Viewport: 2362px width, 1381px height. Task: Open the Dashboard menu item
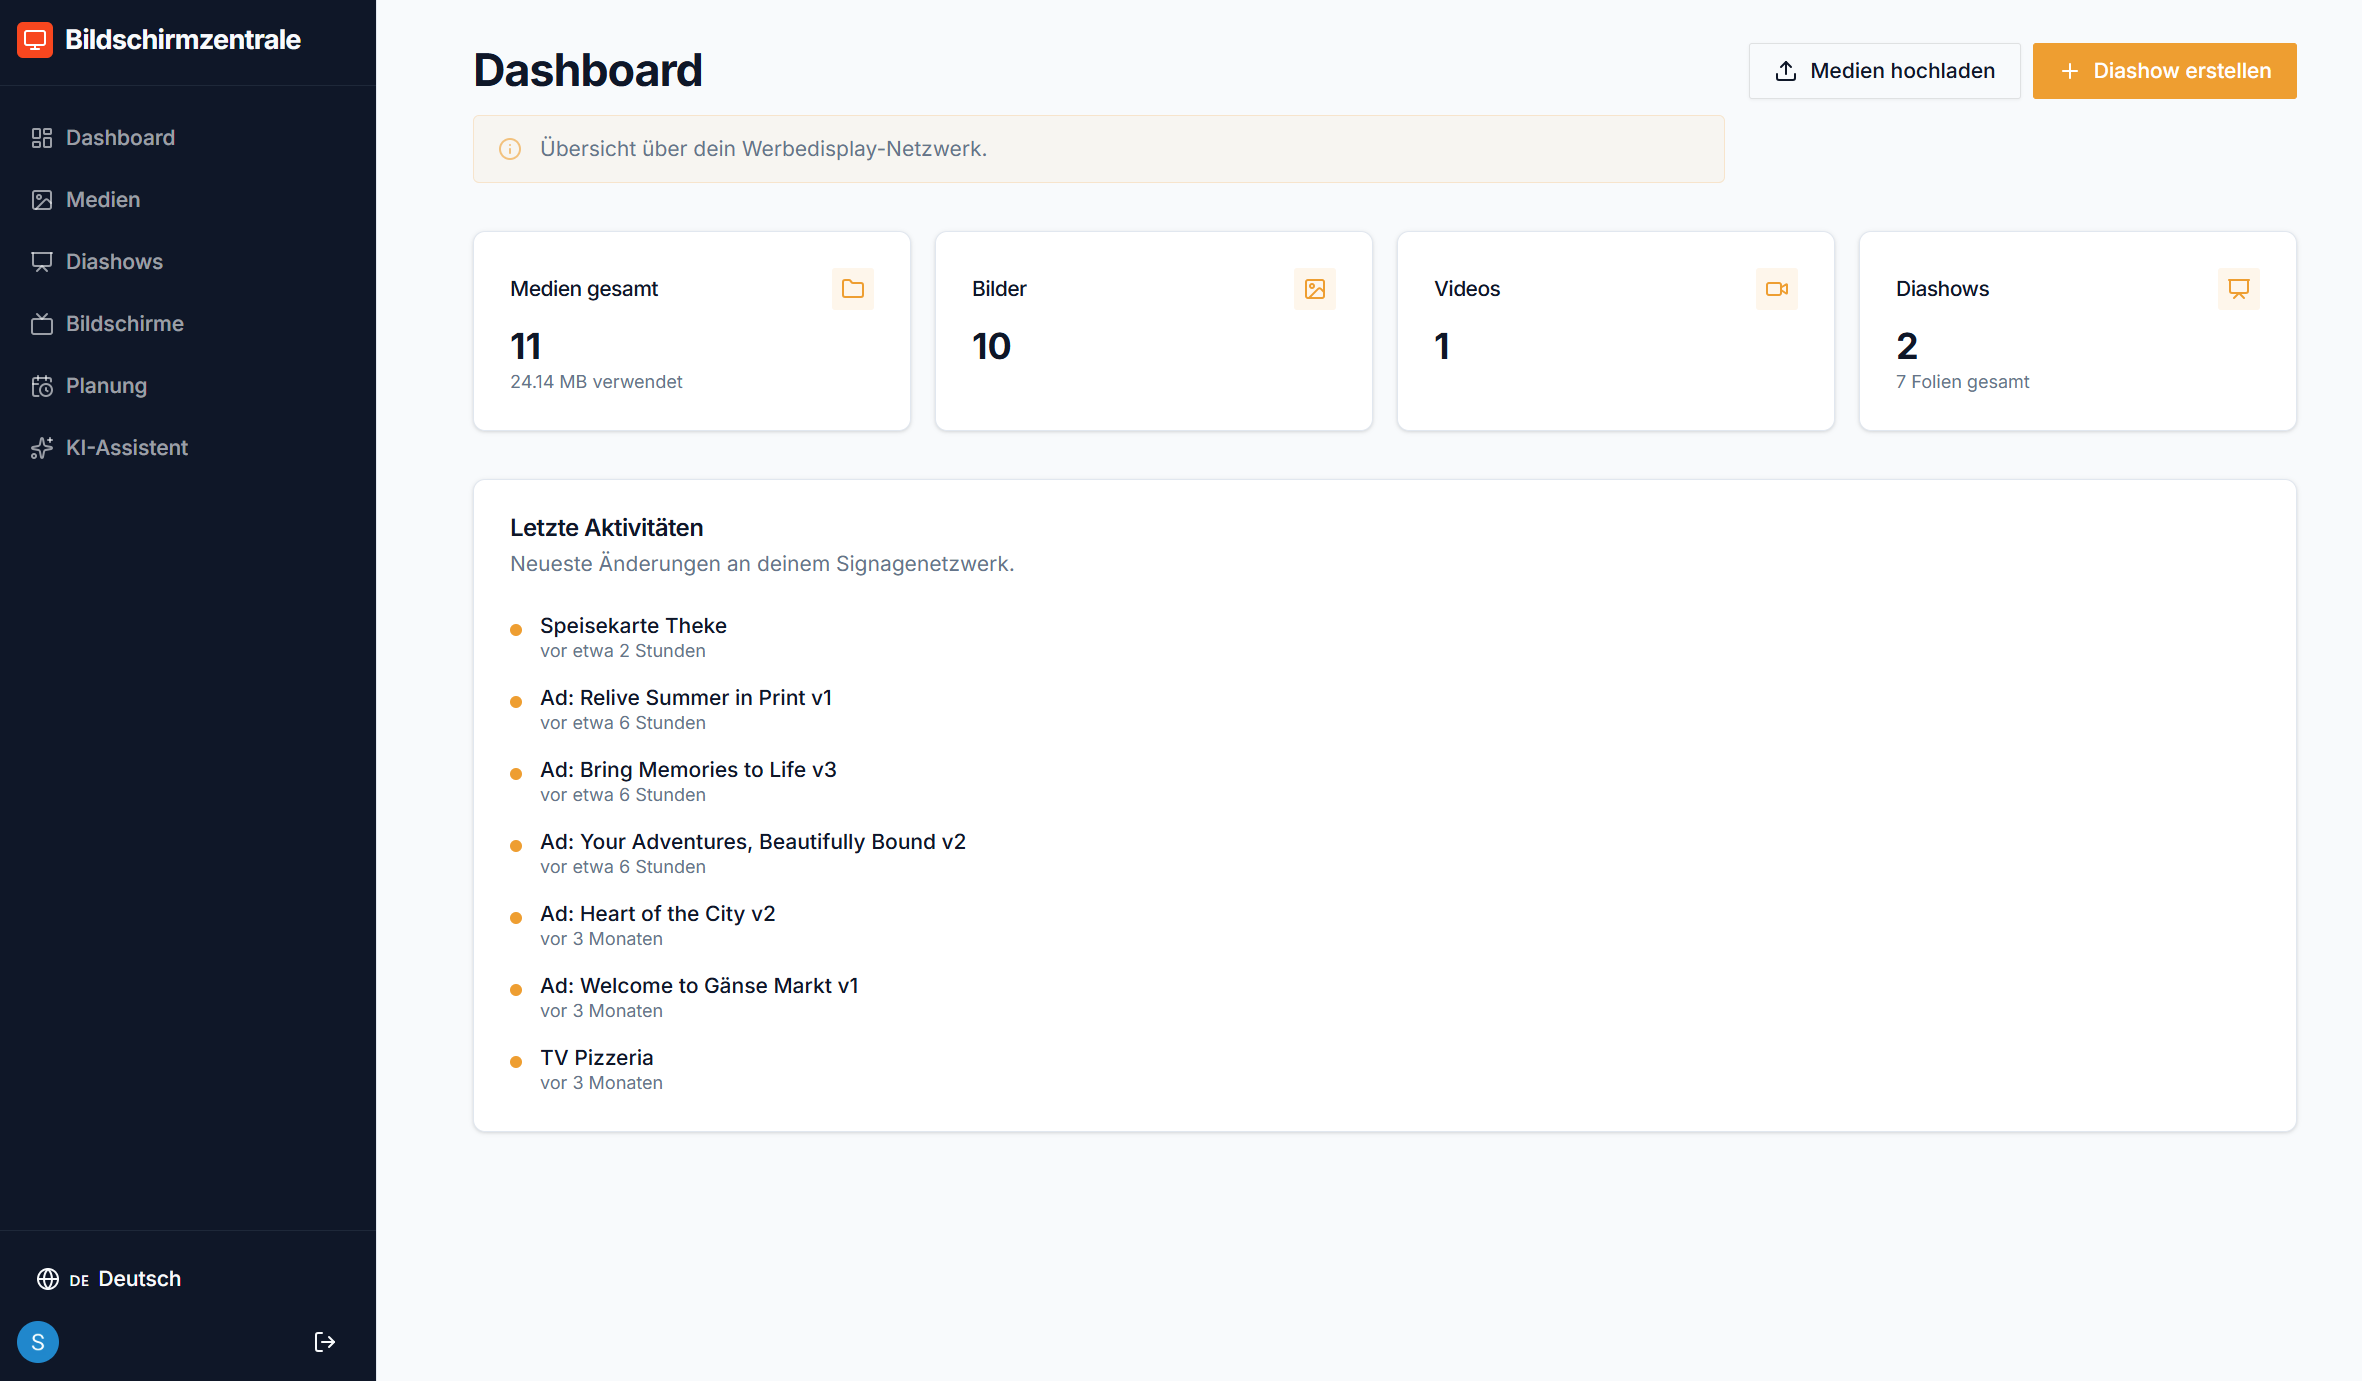coord(188,138)
